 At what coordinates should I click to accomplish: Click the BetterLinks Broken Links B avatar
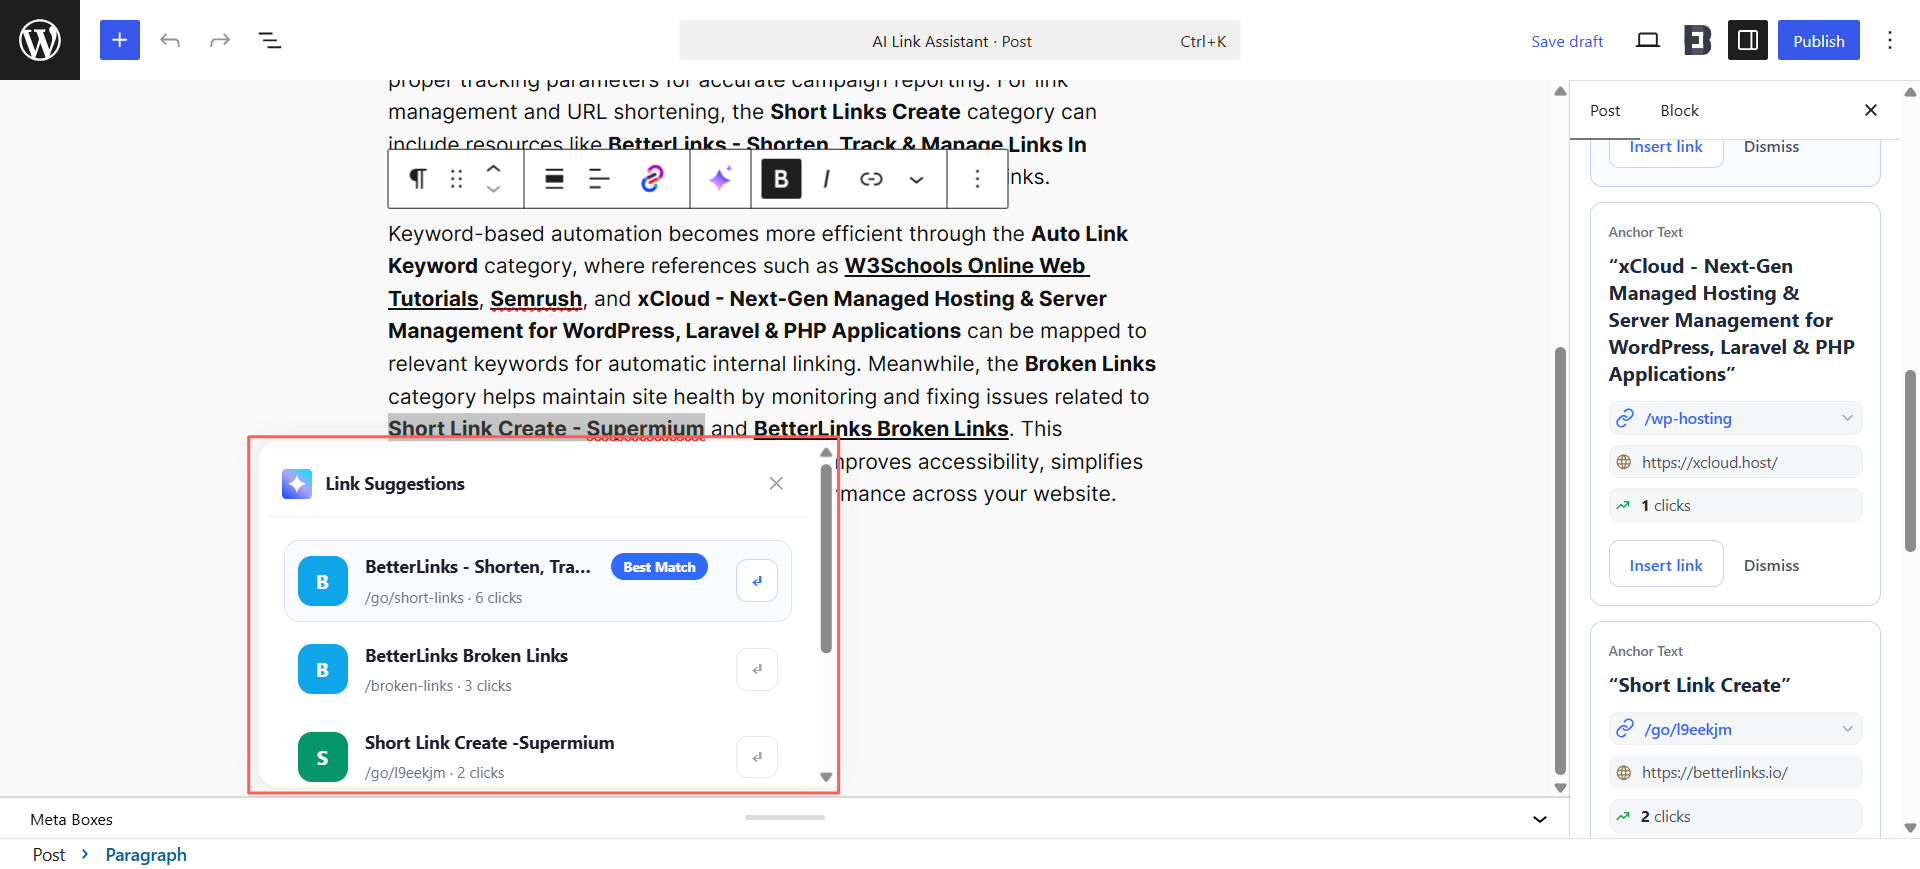(x=323, y=669)
